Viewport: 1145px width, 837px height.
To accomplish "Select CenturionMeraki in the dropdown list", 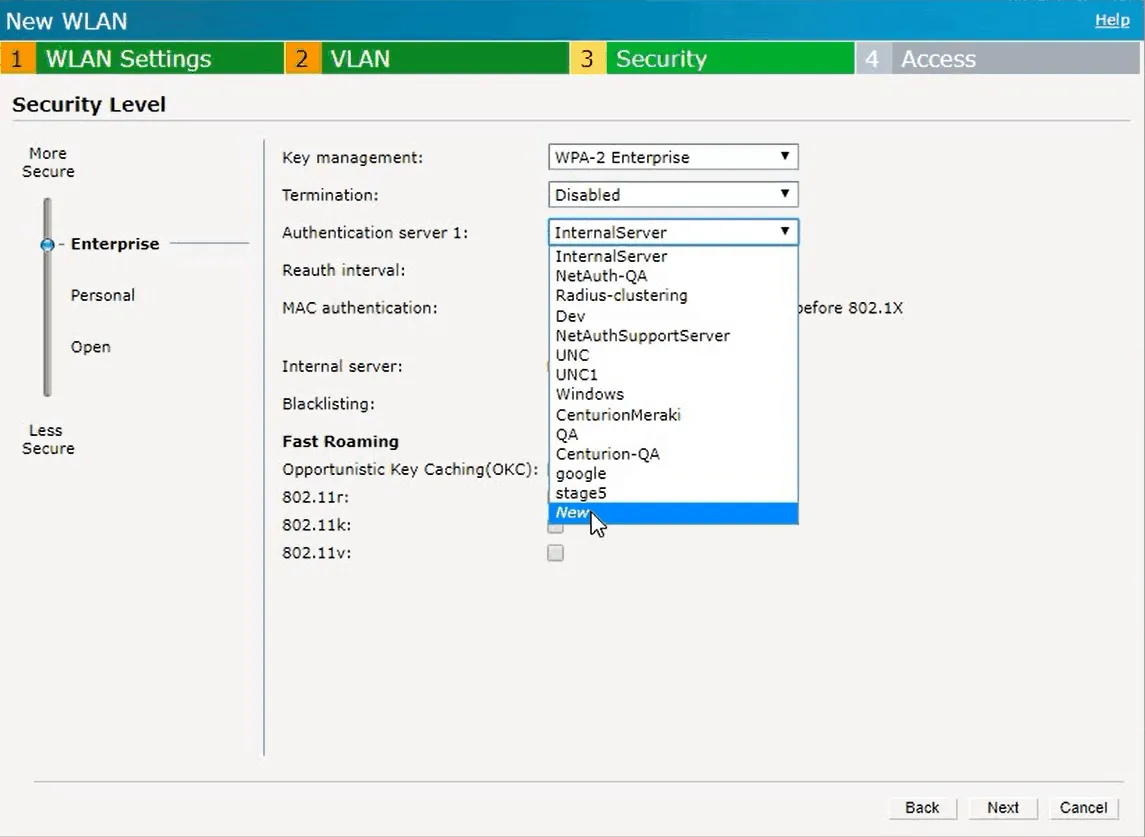I will 618,414.
